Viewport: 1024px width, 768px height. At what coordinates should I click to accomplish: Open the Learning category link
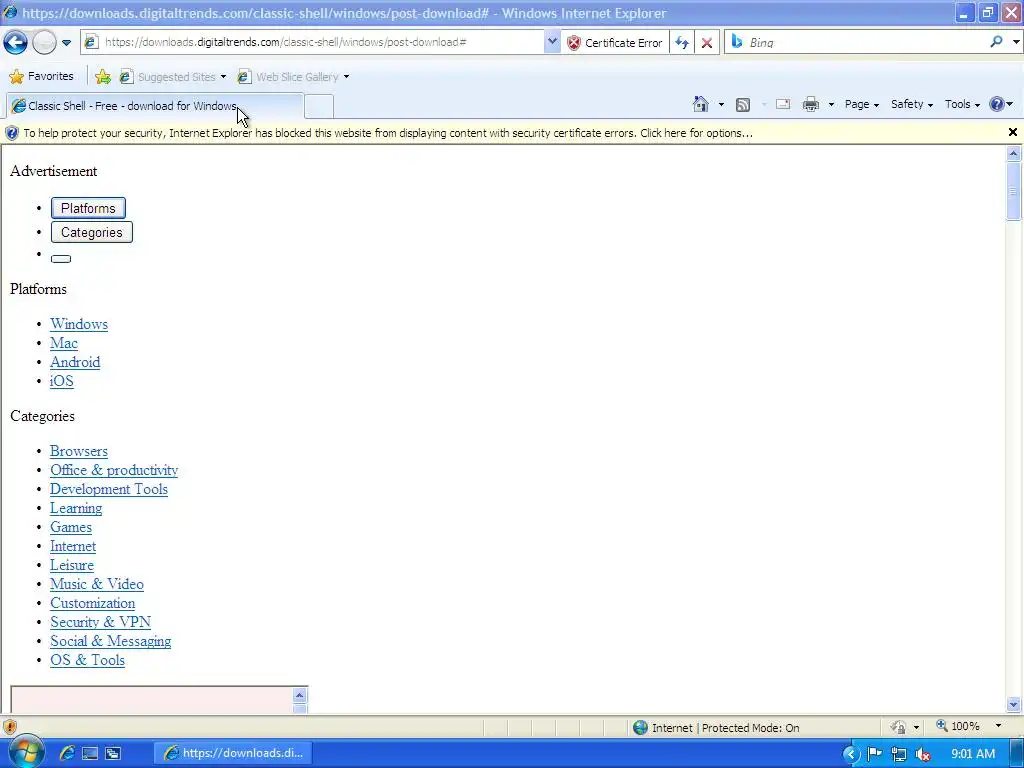pyautogui.click(x=76, y=508)
